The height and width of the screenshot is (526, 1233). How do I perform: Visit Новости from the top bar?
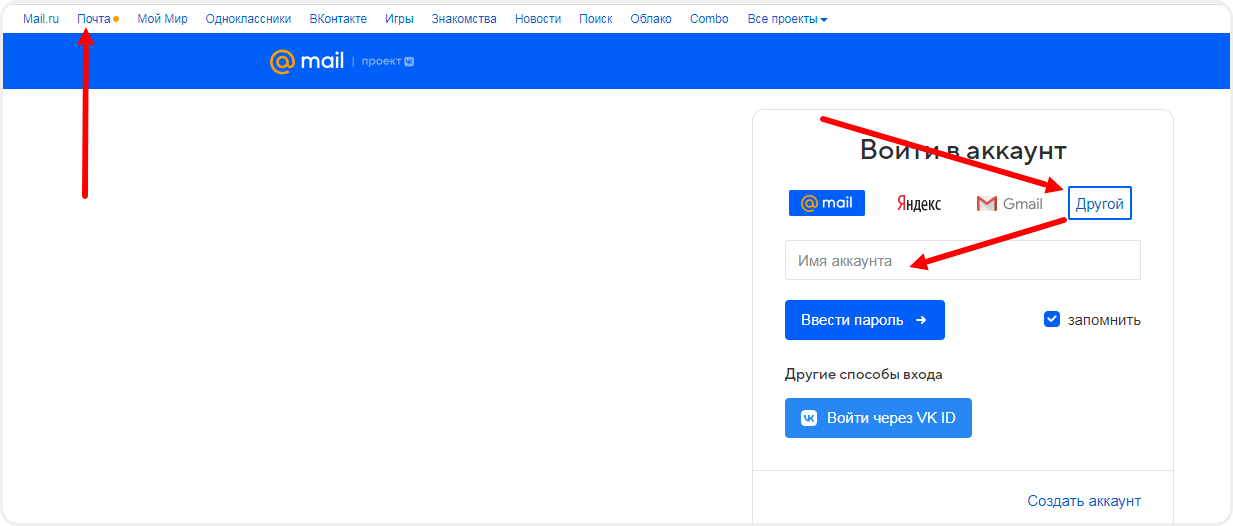tap(537, 19)
